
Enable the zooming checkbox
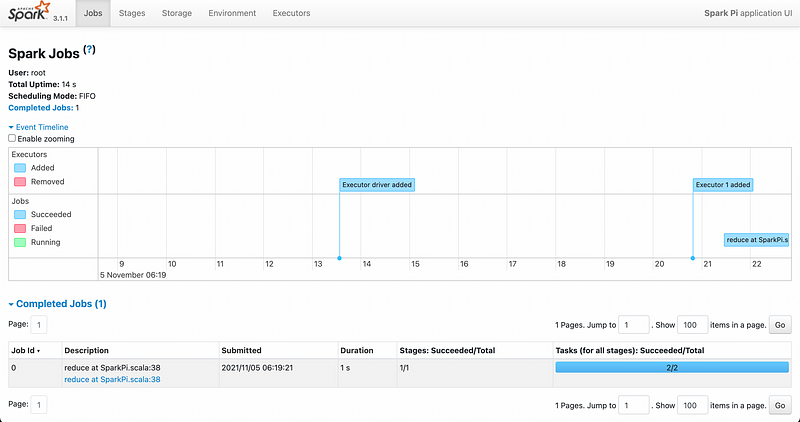pos(12,139)
